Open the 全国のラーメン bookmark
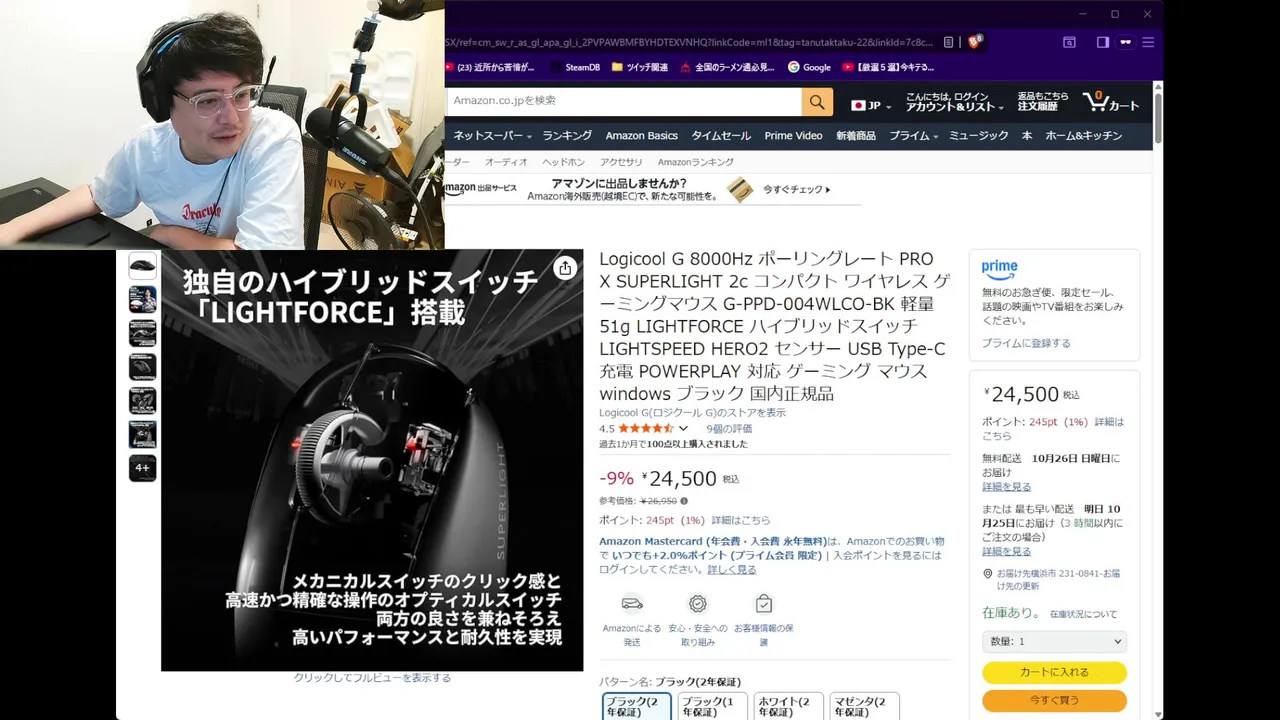 pyautogui.click(x=727, y=67)
